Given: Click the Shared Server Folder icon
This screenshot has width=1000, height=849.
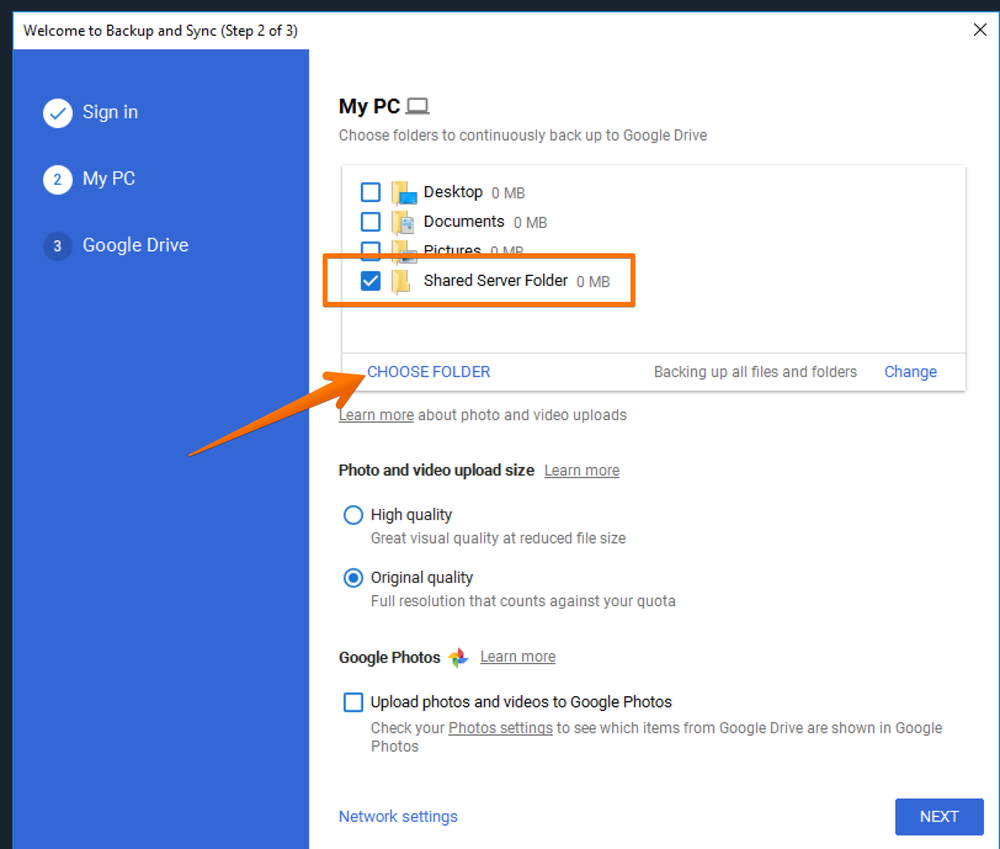Looking at the screenshot, I should click(x=401, y=281).
